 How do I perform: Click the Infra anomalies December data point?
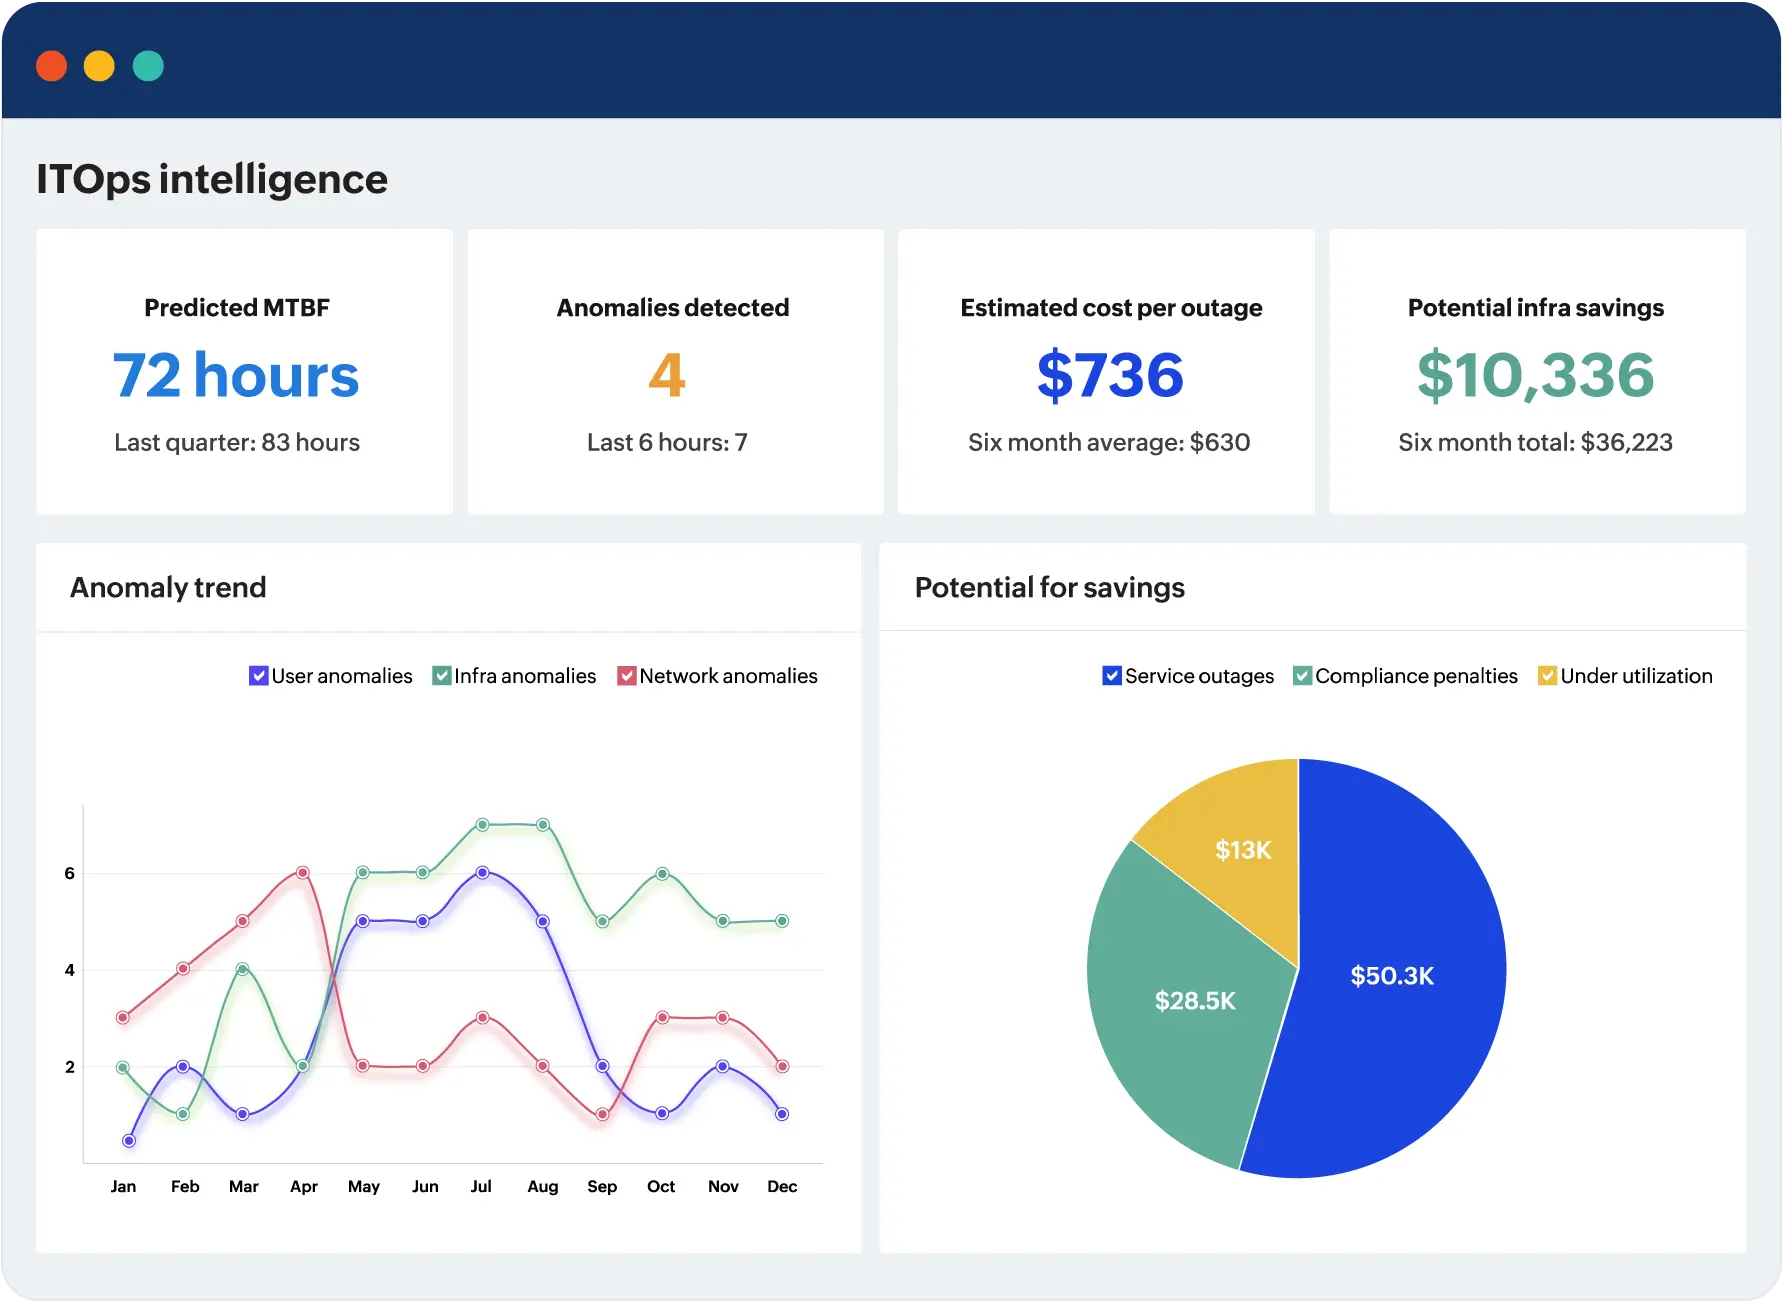[x=782, y=921]
